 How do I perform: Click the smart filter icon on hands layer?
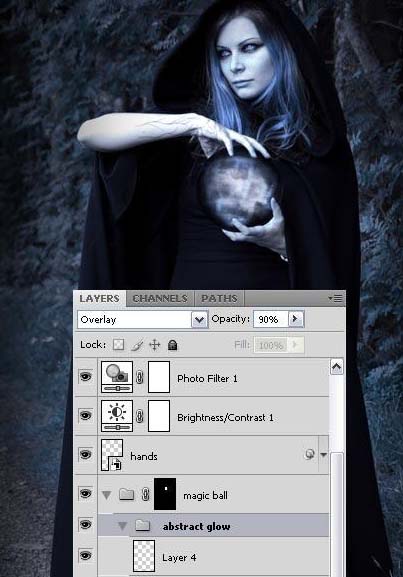click(x=310, y=455)
